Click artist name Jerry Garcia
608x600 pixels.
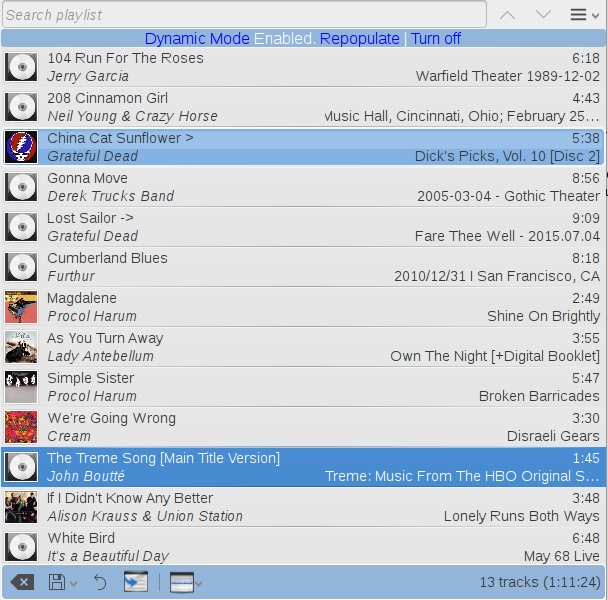(x=88, y=76)
